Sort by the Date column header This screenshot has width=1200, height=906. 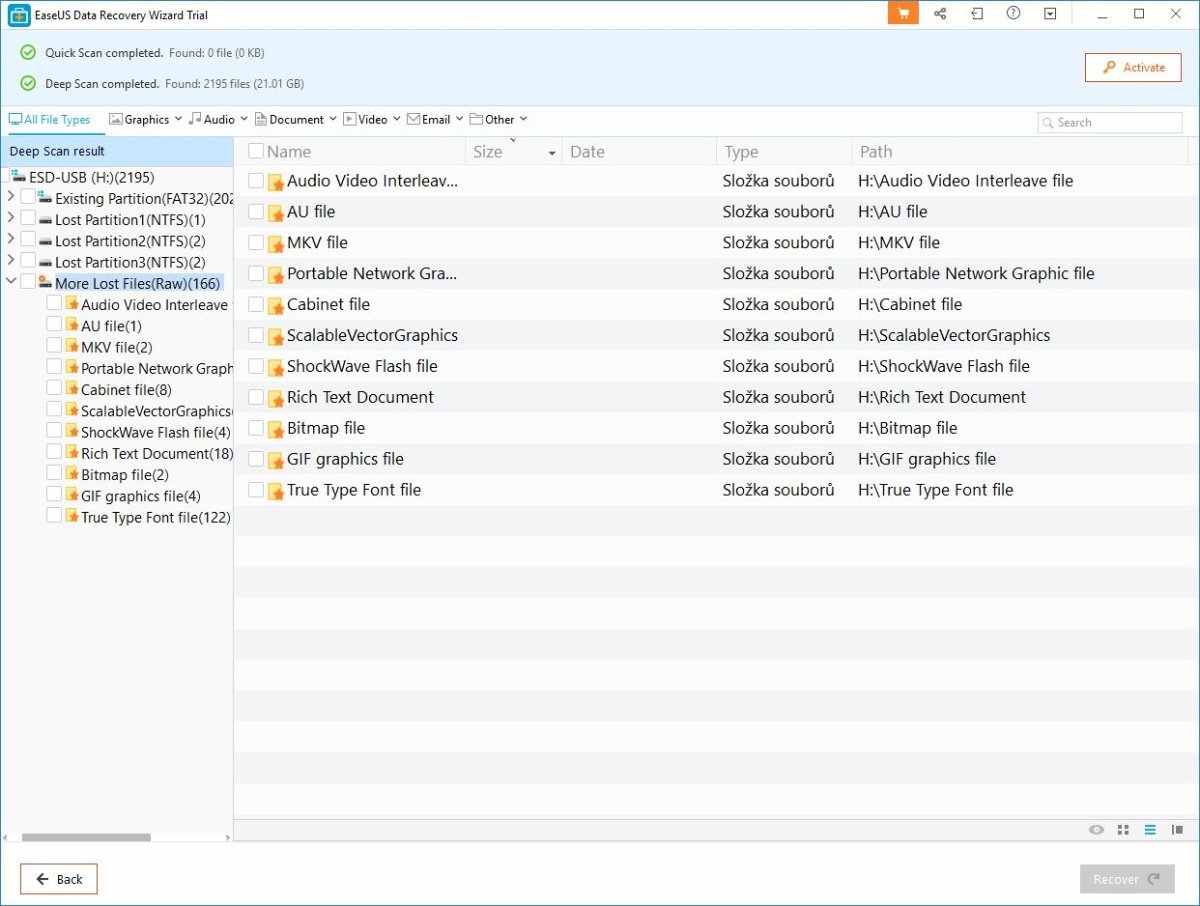(587, 152)
